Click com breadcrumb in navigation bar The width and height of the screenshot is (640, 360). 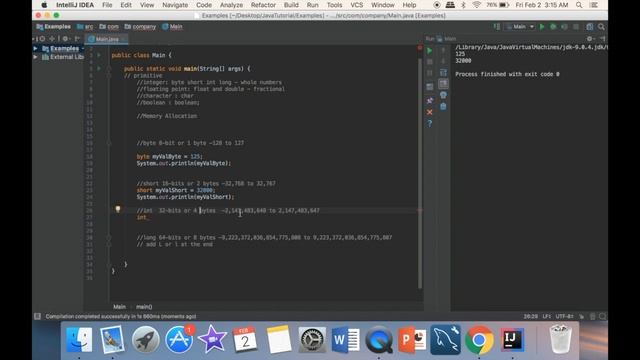(x=109, y=27)
